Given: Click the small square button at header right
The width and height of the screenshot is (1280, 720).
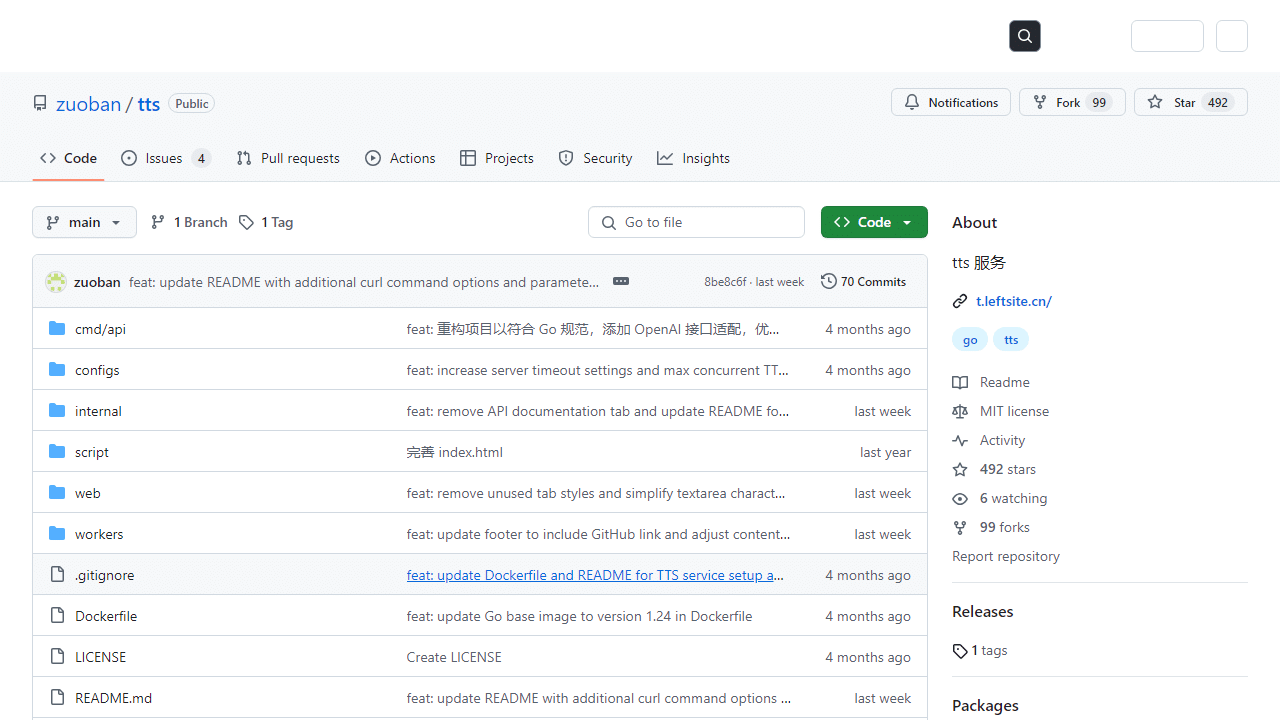Looking at the screenshot, I should (1232, 36).
